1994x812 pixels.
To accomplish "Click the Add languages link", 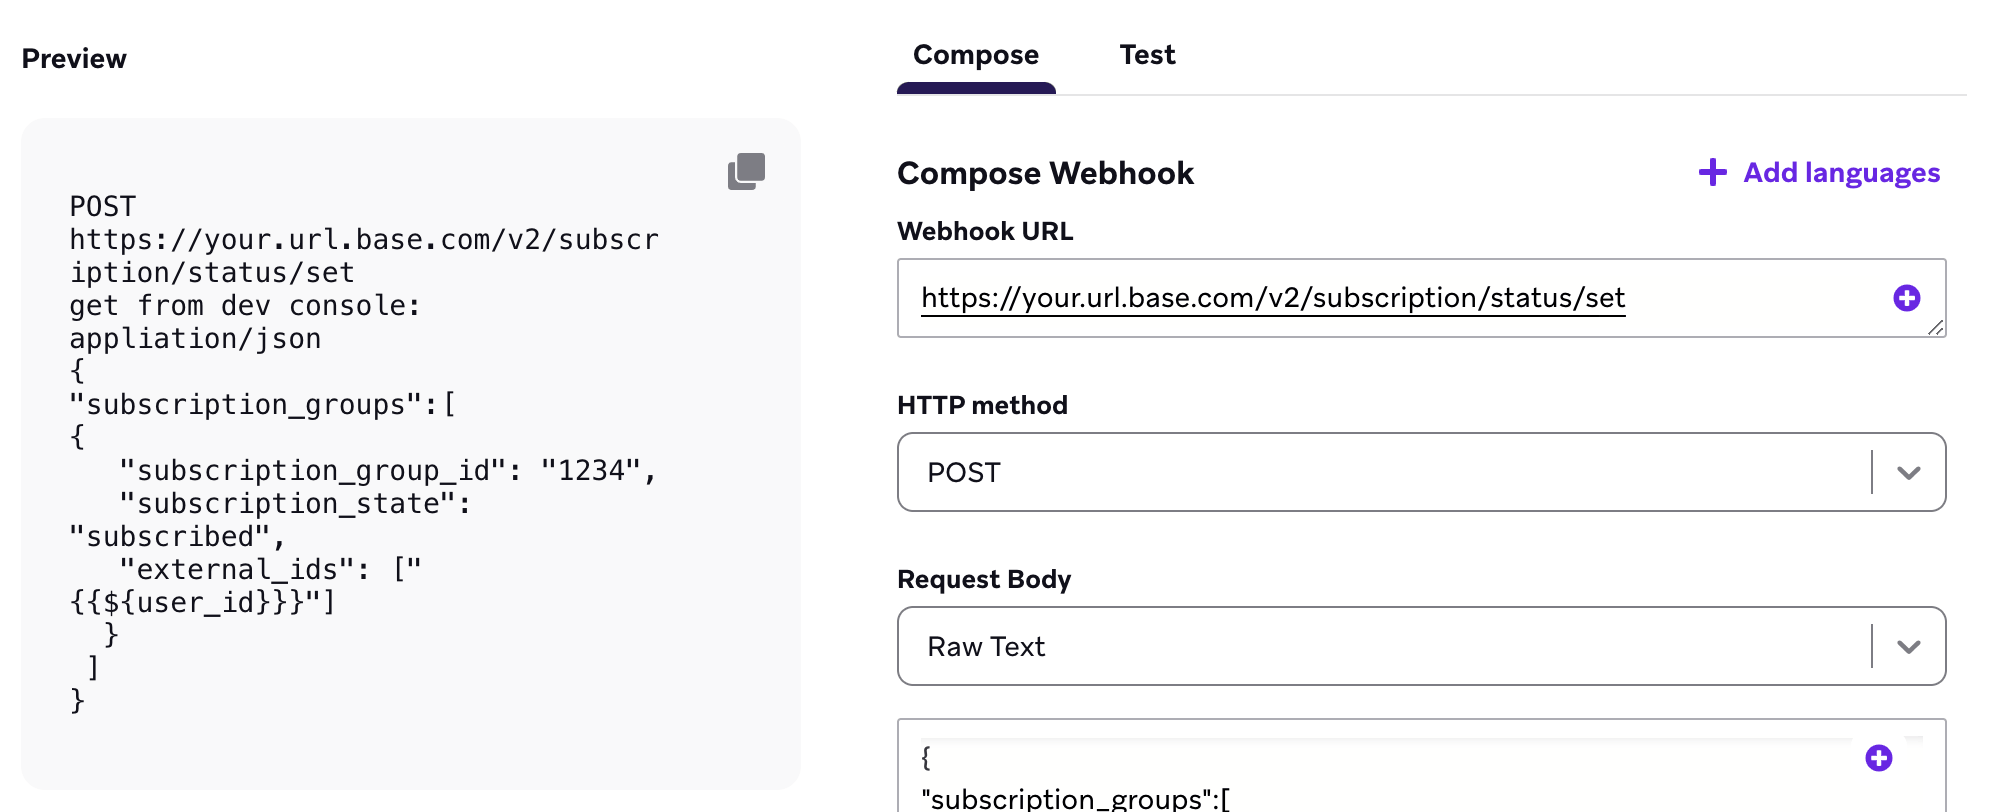I will click(x=1841, y=173).
